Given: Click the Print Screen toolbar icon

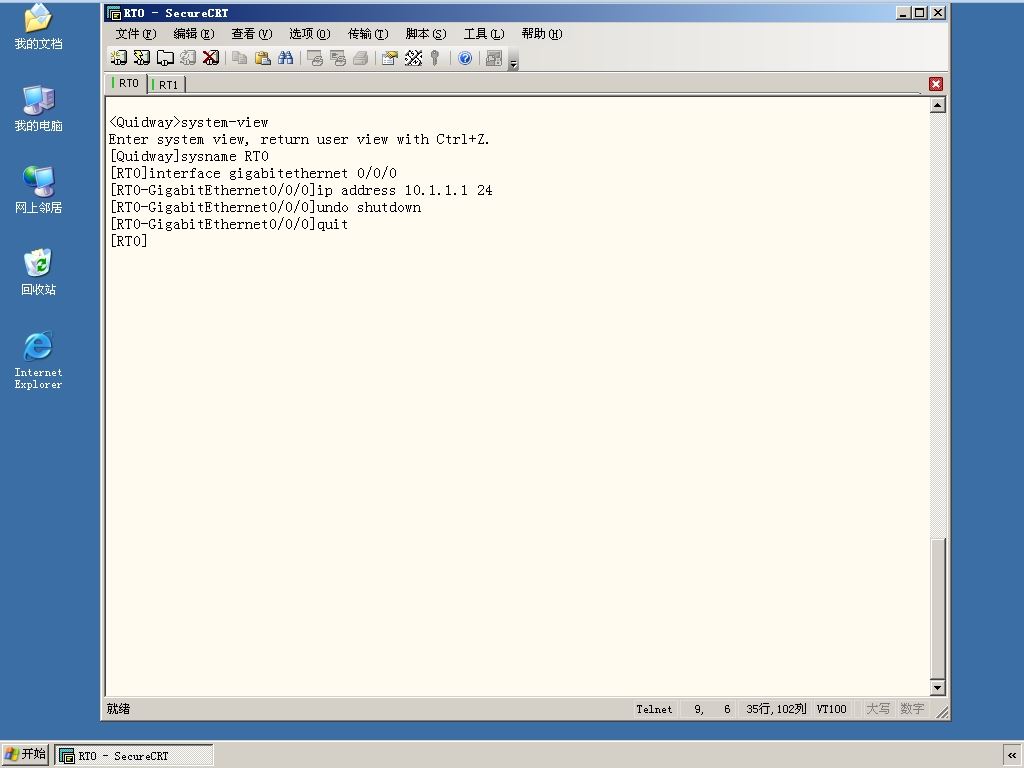Looking at the screenshot, I should click(315, 58).
